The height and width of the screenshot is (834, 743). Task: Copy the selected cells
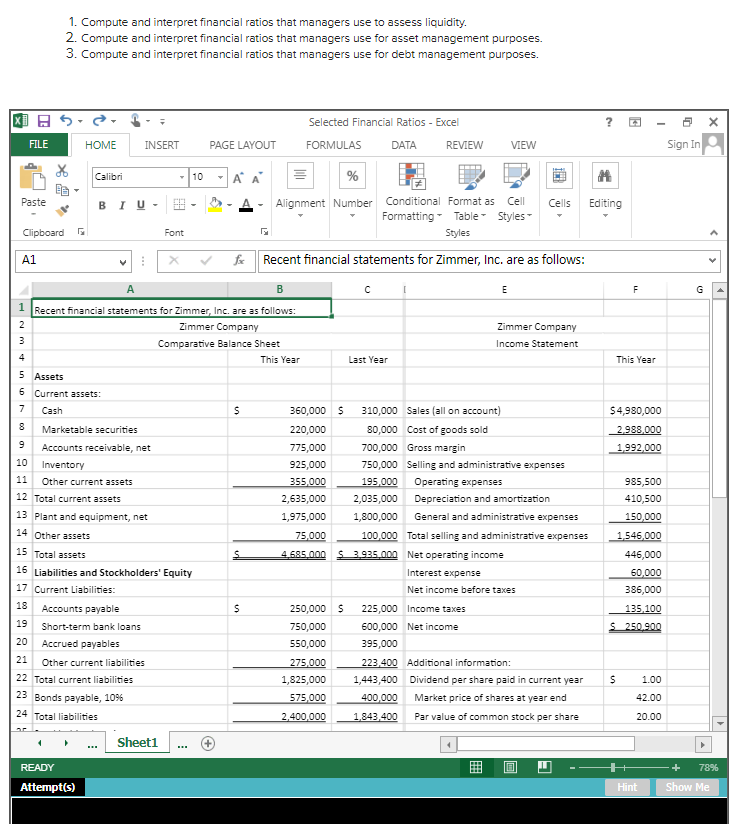[62, 189]
